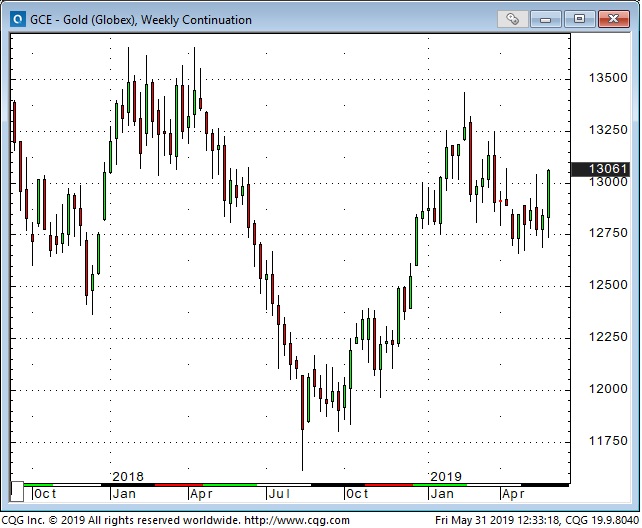Click the 13500 price axis label
Viewport: 642px width, 528px height.
click(x=608, y=78)
